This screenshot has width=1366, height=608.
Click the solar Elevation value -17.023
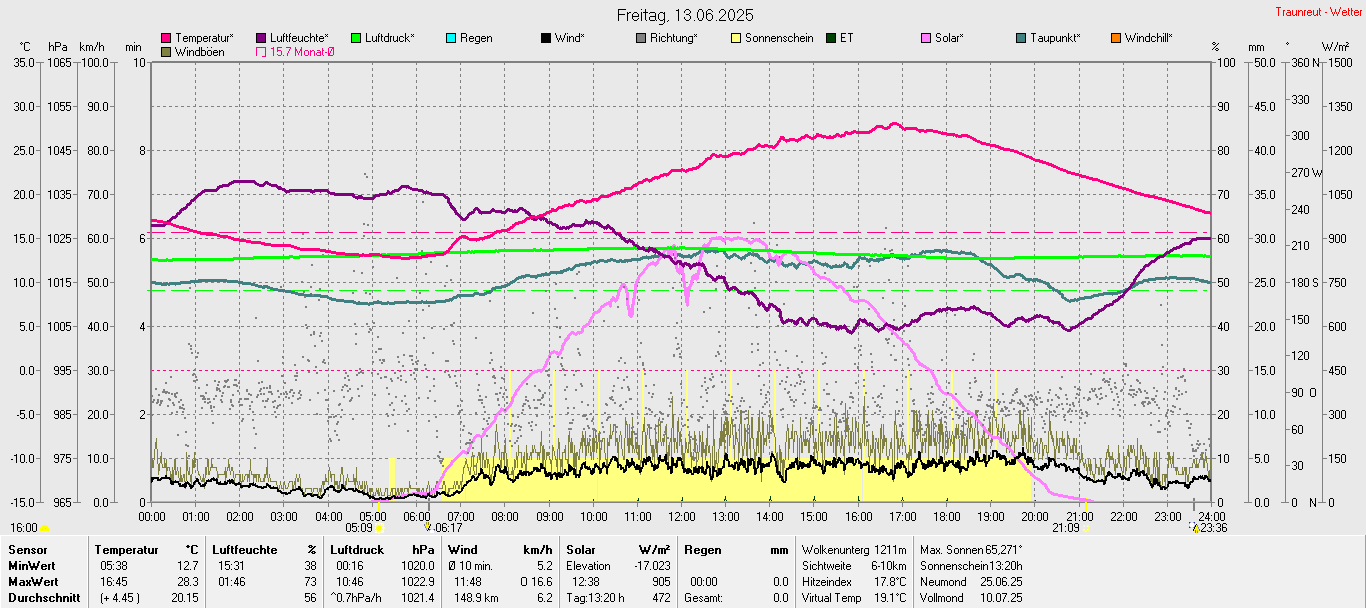pos(652,566)
